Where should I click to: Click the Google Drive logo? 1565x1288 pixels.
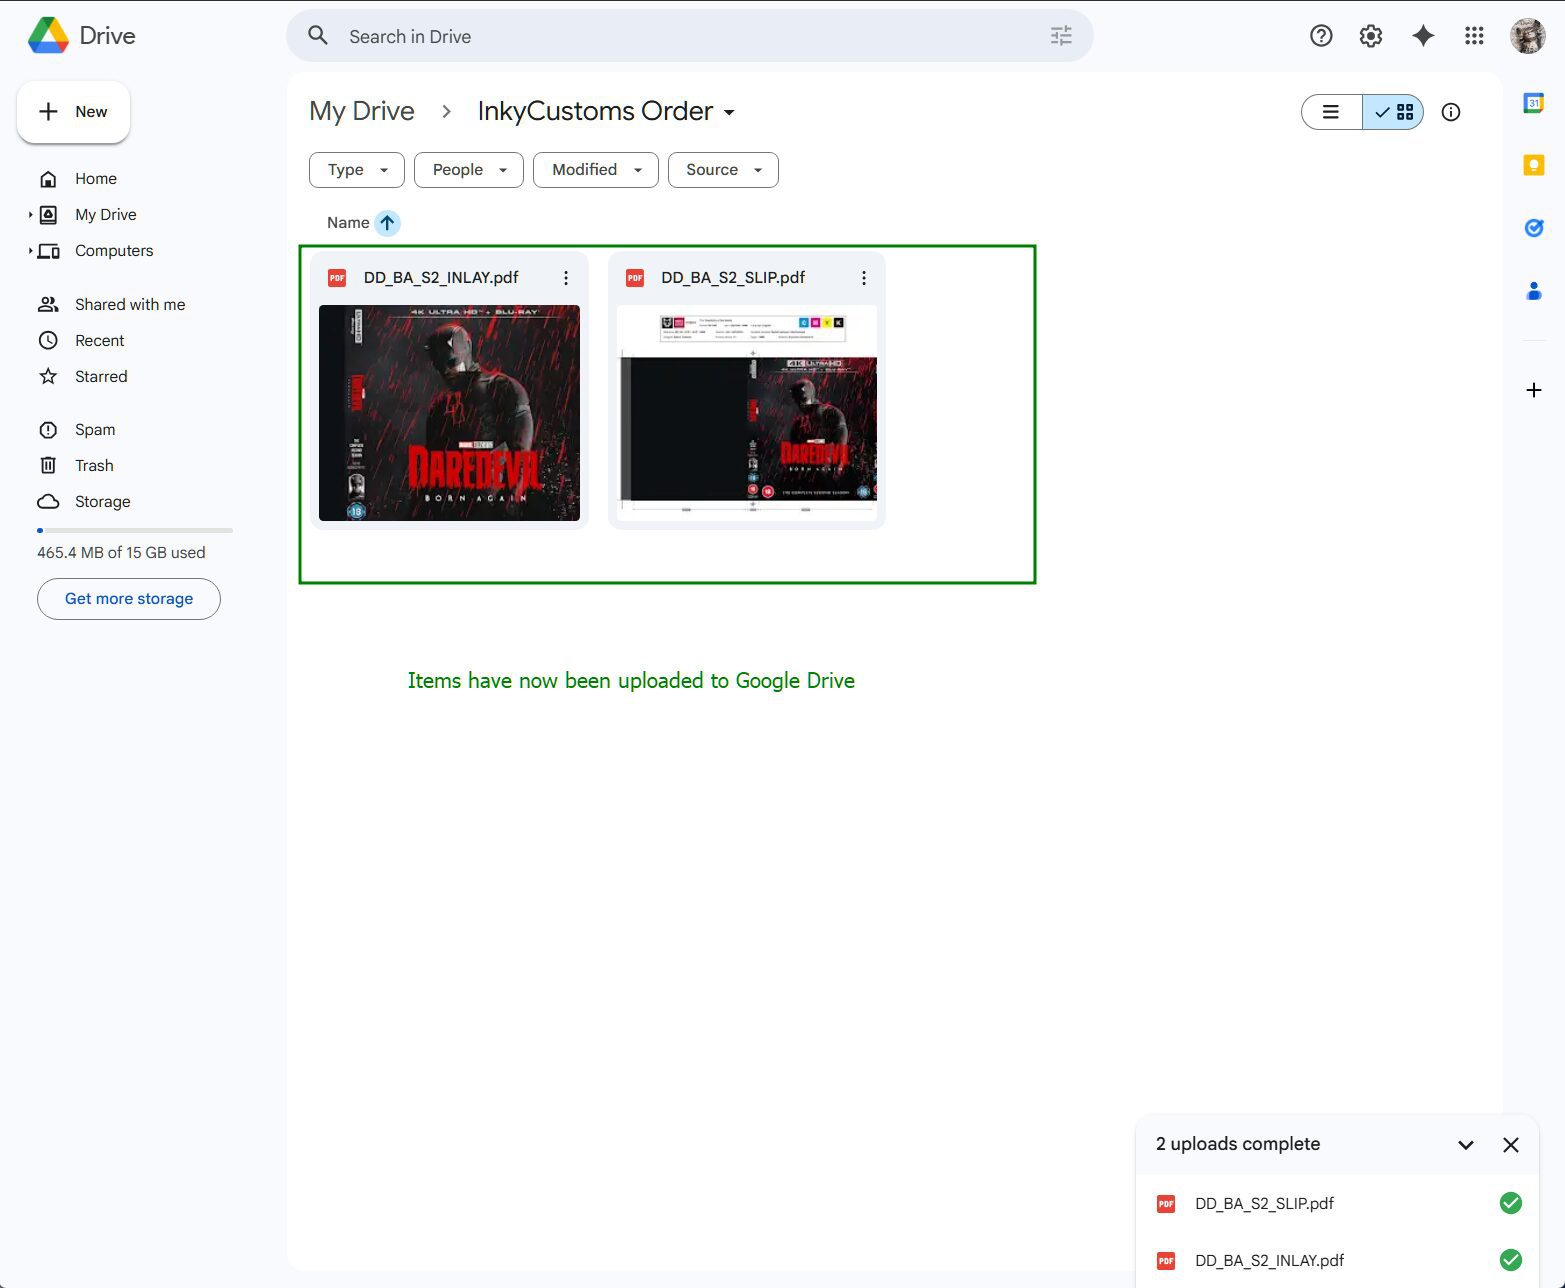pos(48,36)
